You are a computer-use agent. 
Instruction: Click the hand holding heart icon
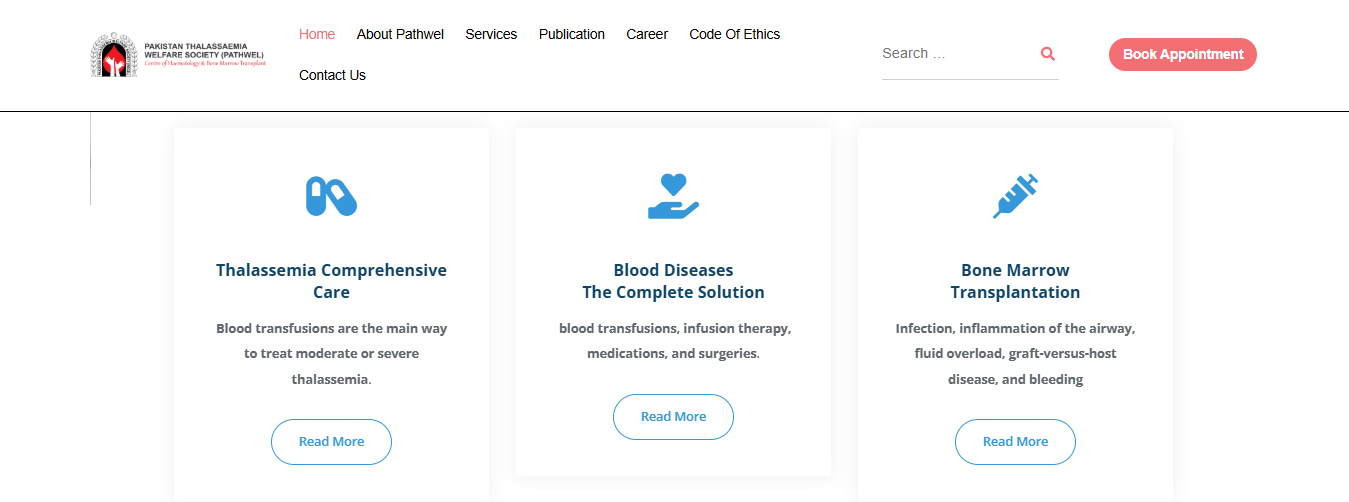pos(673,196)
